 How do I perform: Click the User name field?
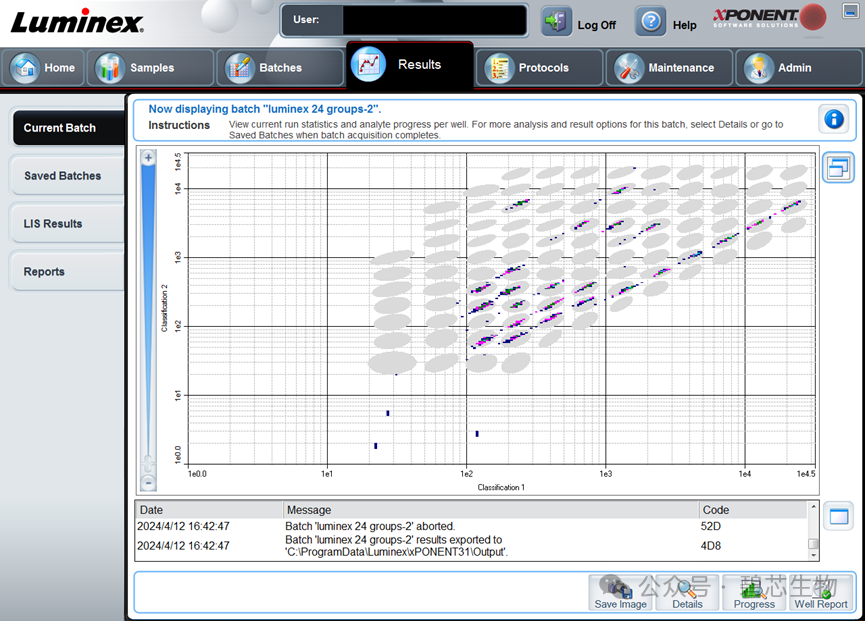434,21
